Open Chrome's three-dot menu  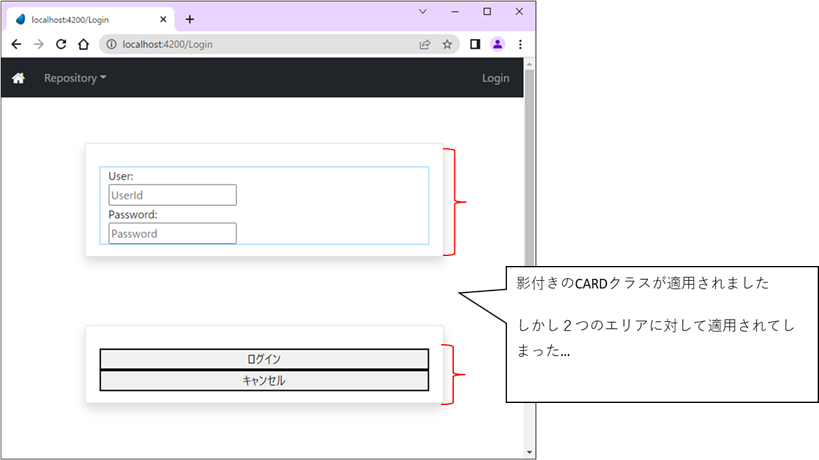point(520,44)
